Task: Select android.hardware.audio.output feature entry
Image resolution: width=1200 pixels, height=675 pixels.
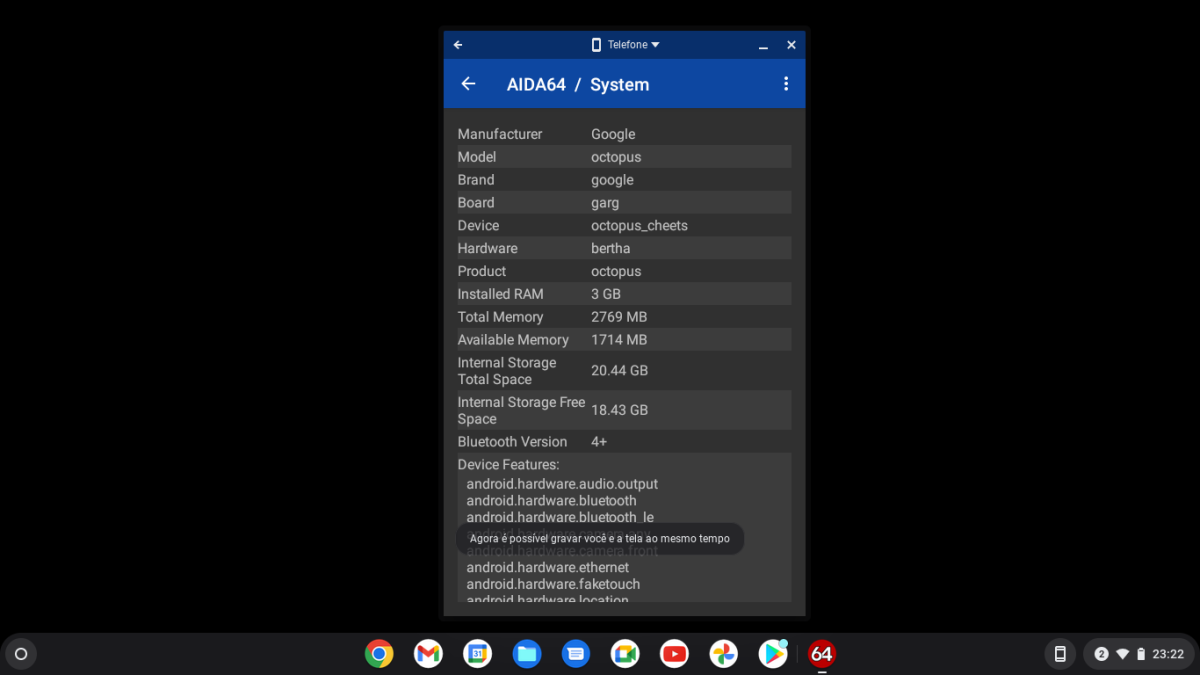Action: point(562,484)
